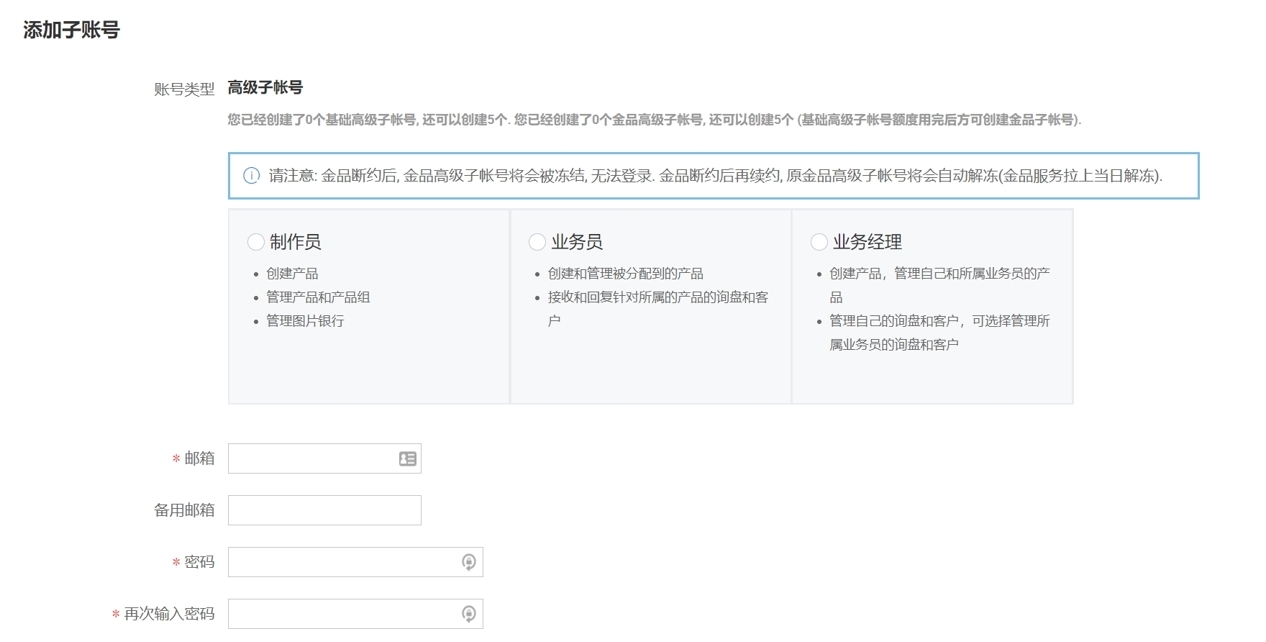Click the 再次输入密码 input box
Image resolution: width=1266 pixels, height=642 pixels.
[342, 614]
